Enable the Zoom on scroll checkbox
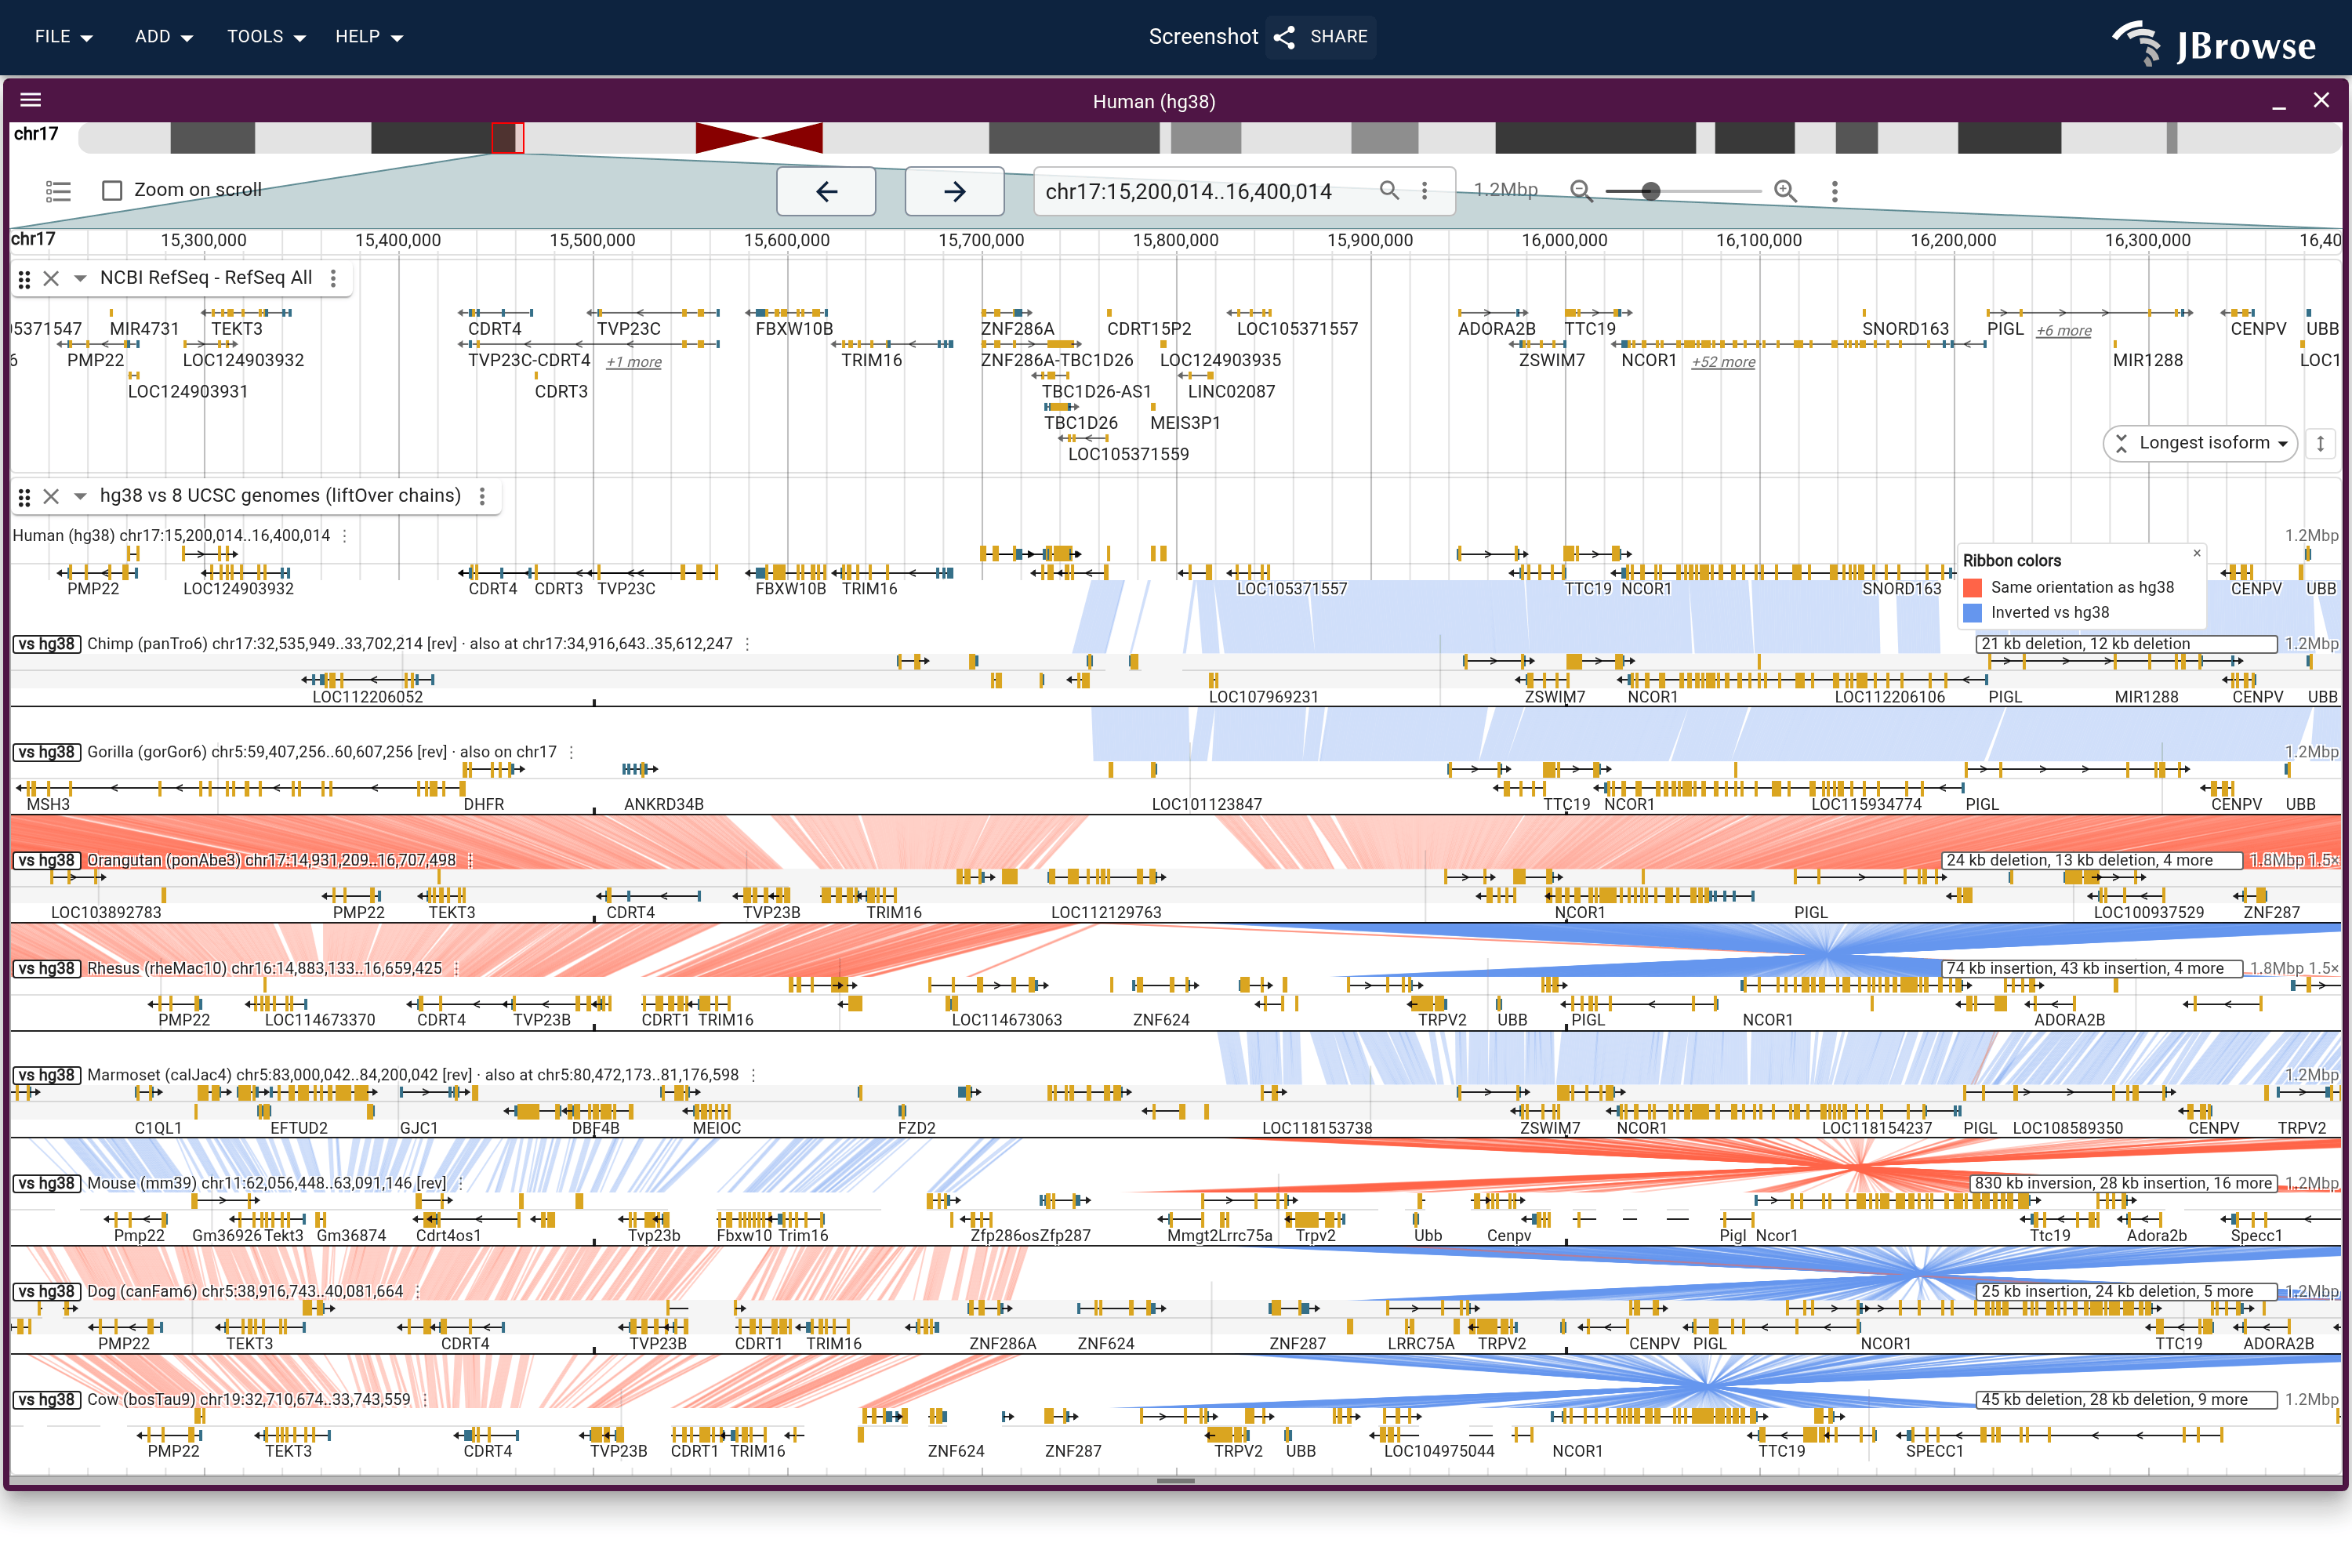 tap(112, 190)
